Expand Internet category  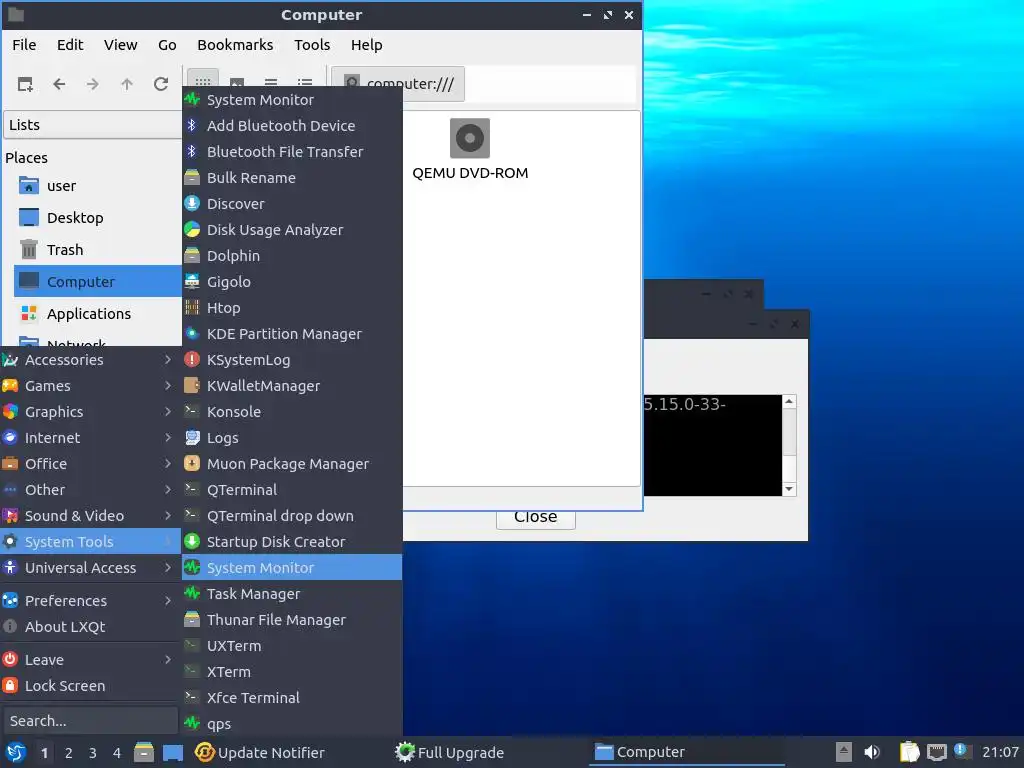point(90,438)
